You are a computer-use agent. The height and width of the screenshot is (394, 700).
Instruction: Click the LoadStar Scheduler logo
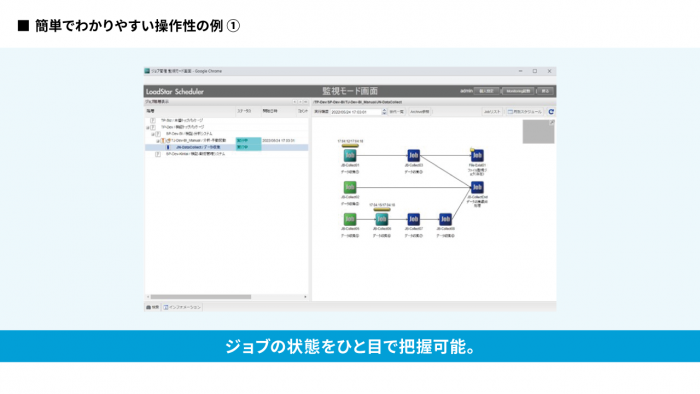(175, 91)
